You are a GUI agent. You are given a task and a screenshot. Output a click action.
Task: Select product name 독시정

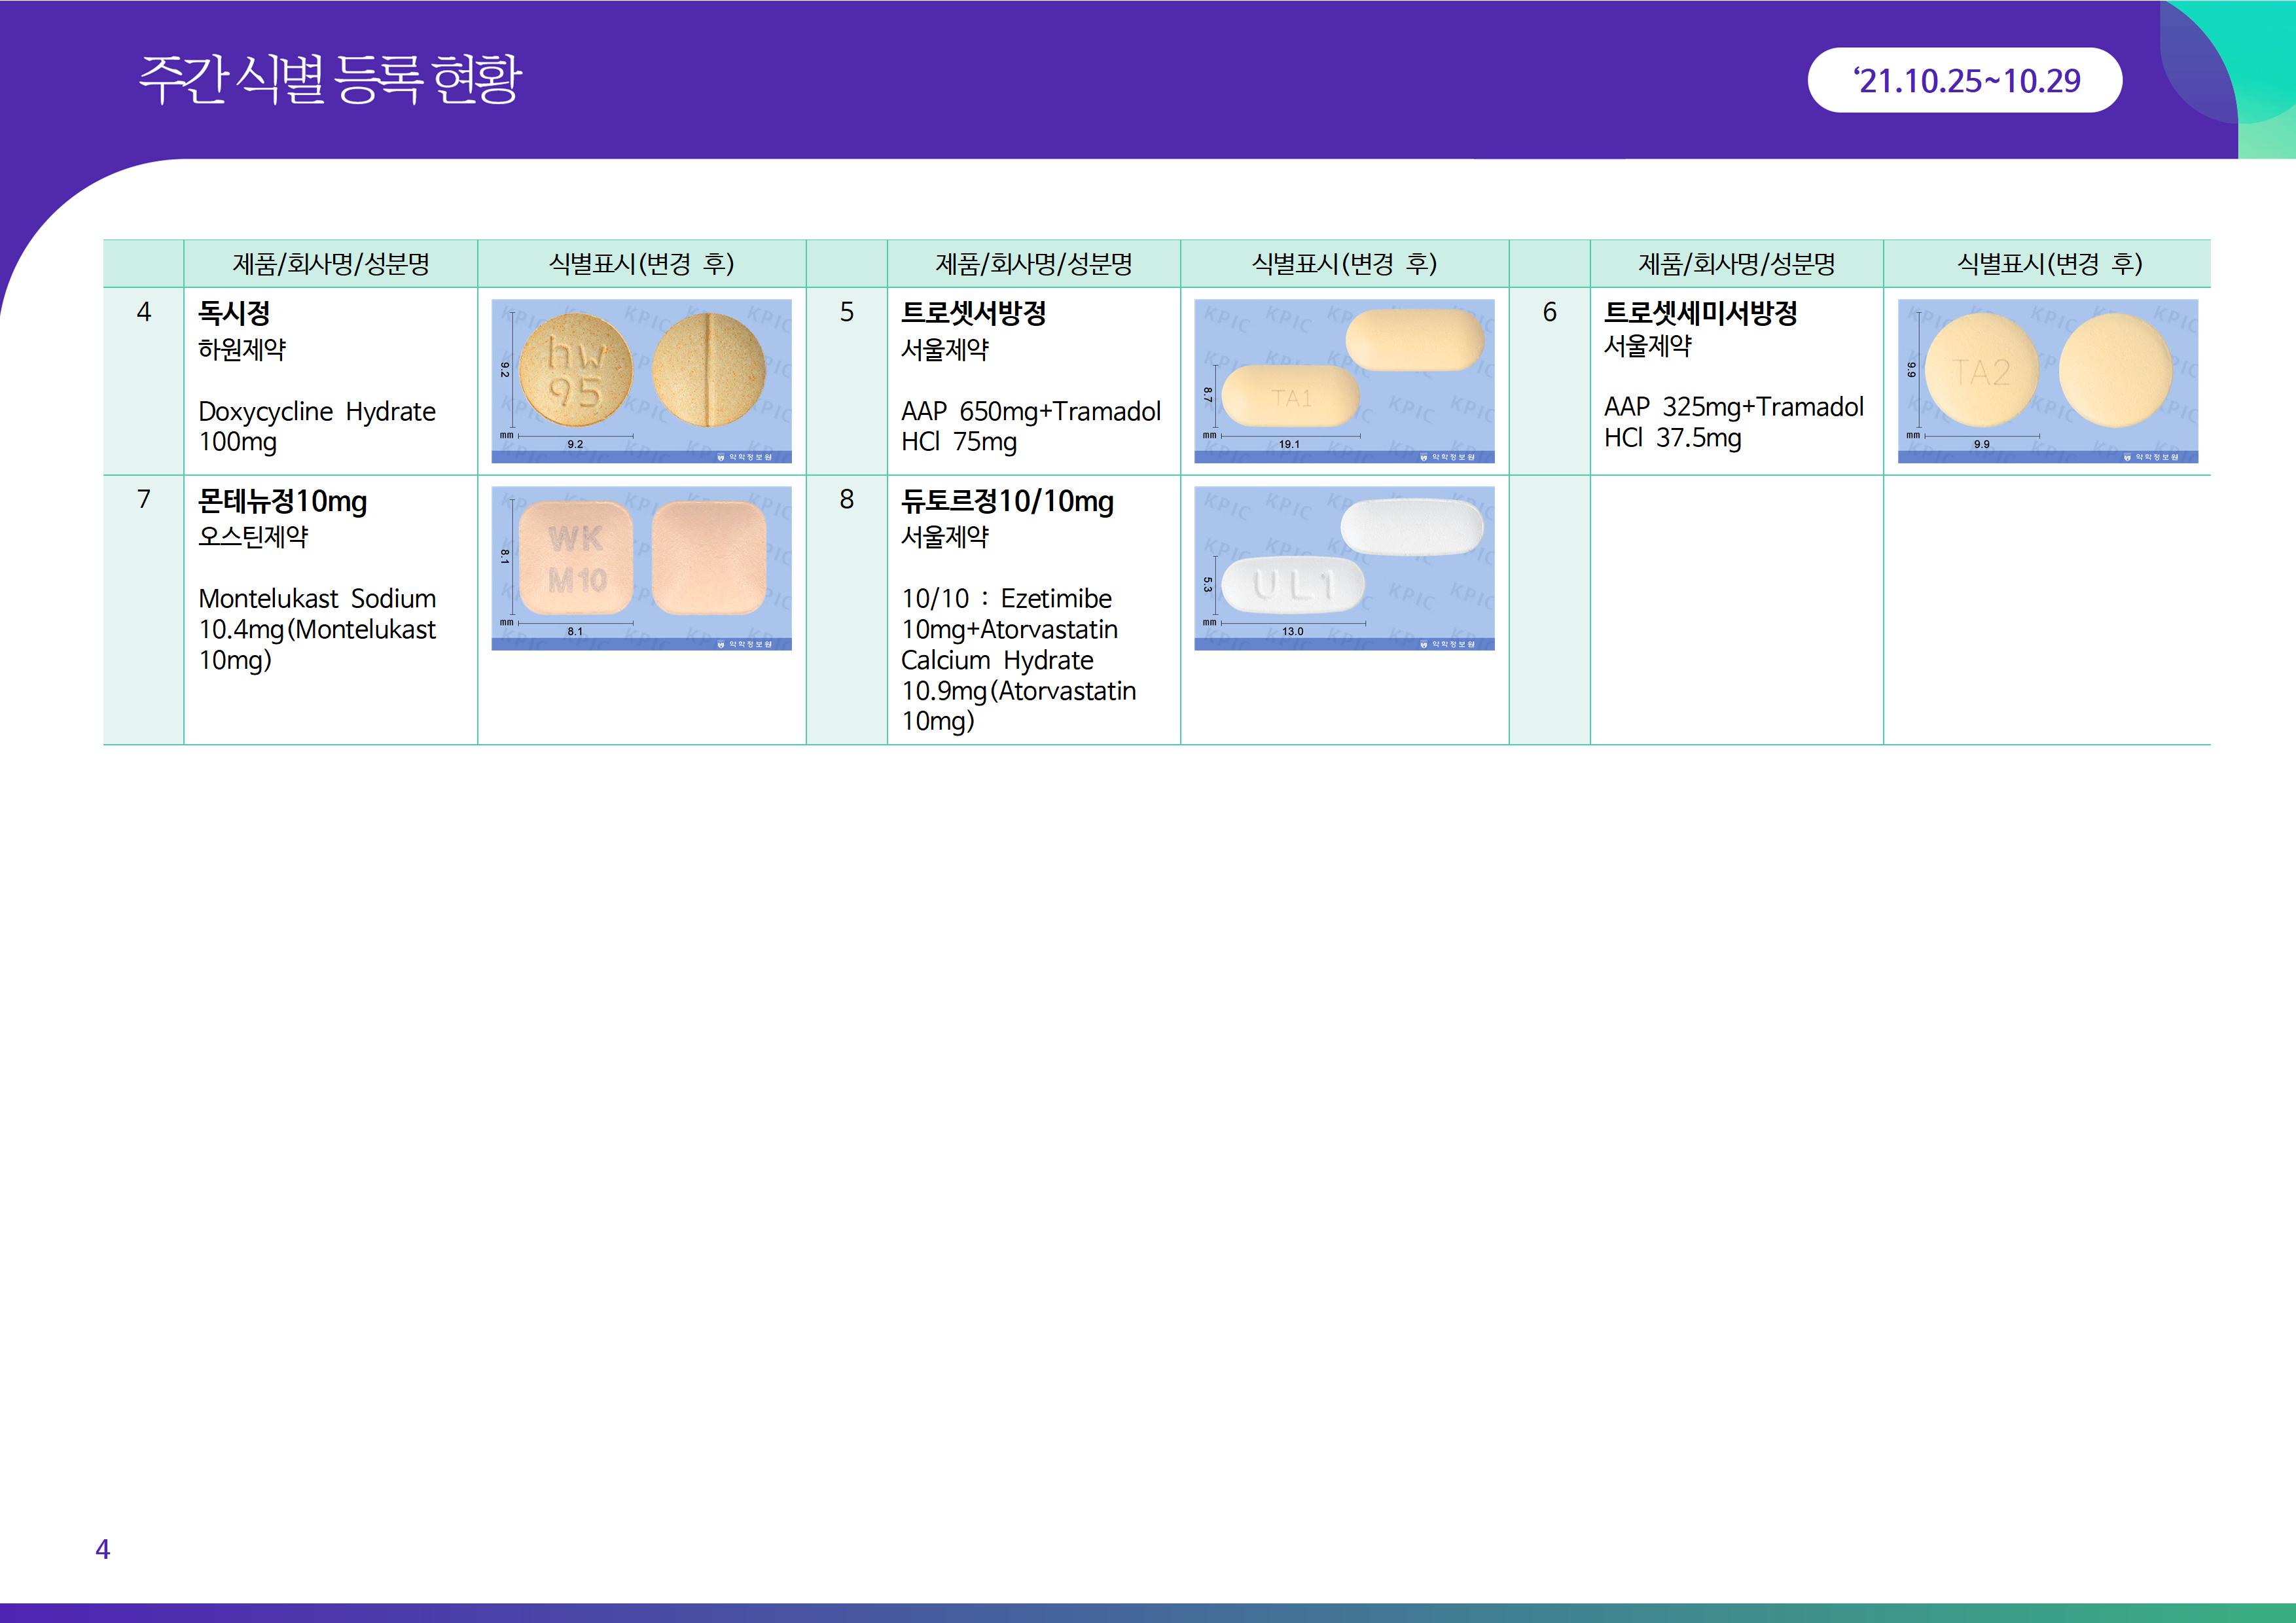click(x=234, y=313)
